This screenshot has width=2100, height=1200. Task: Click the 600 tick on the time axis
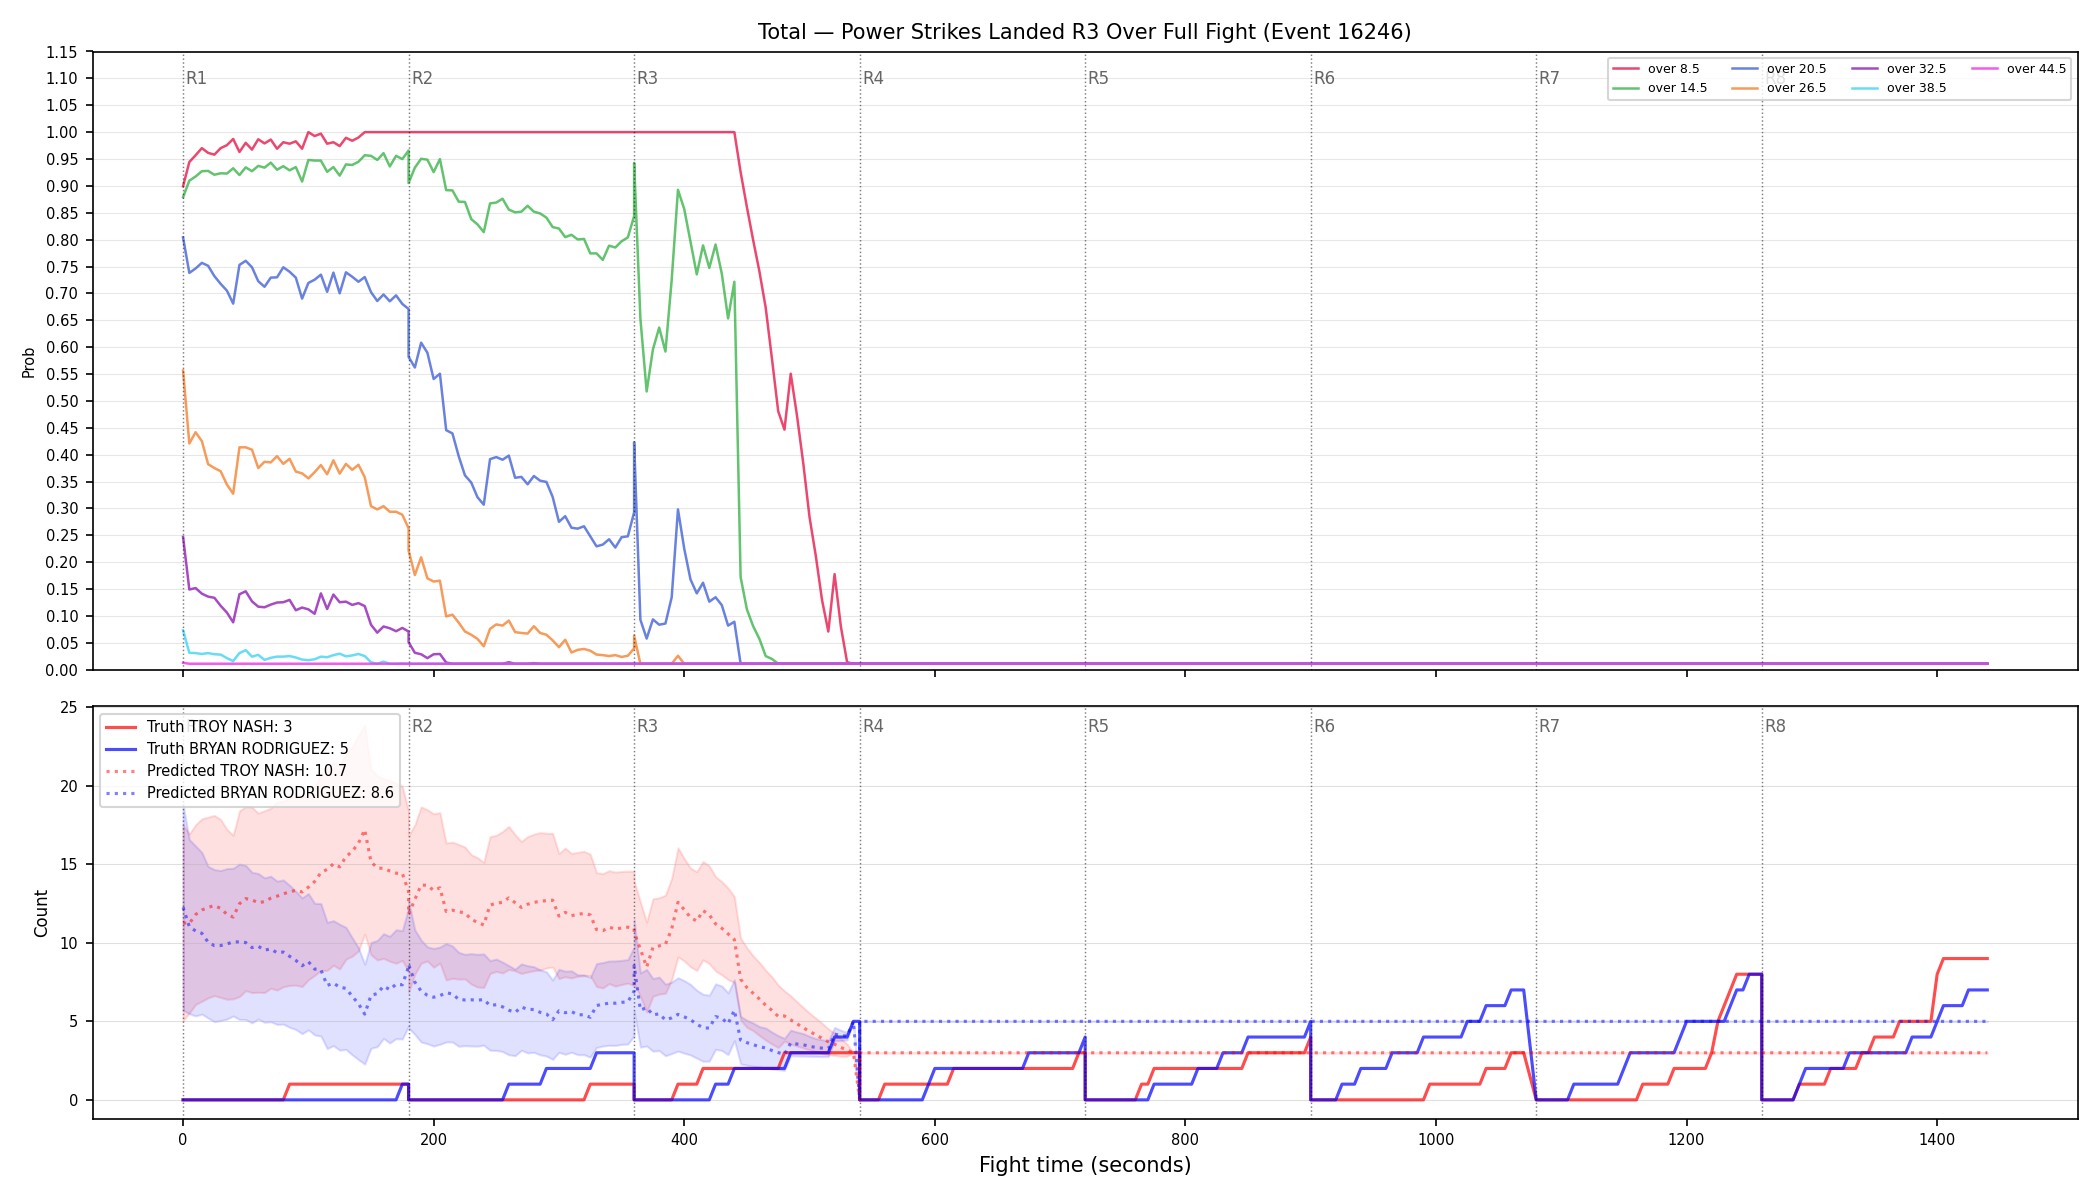point(934,1139)
